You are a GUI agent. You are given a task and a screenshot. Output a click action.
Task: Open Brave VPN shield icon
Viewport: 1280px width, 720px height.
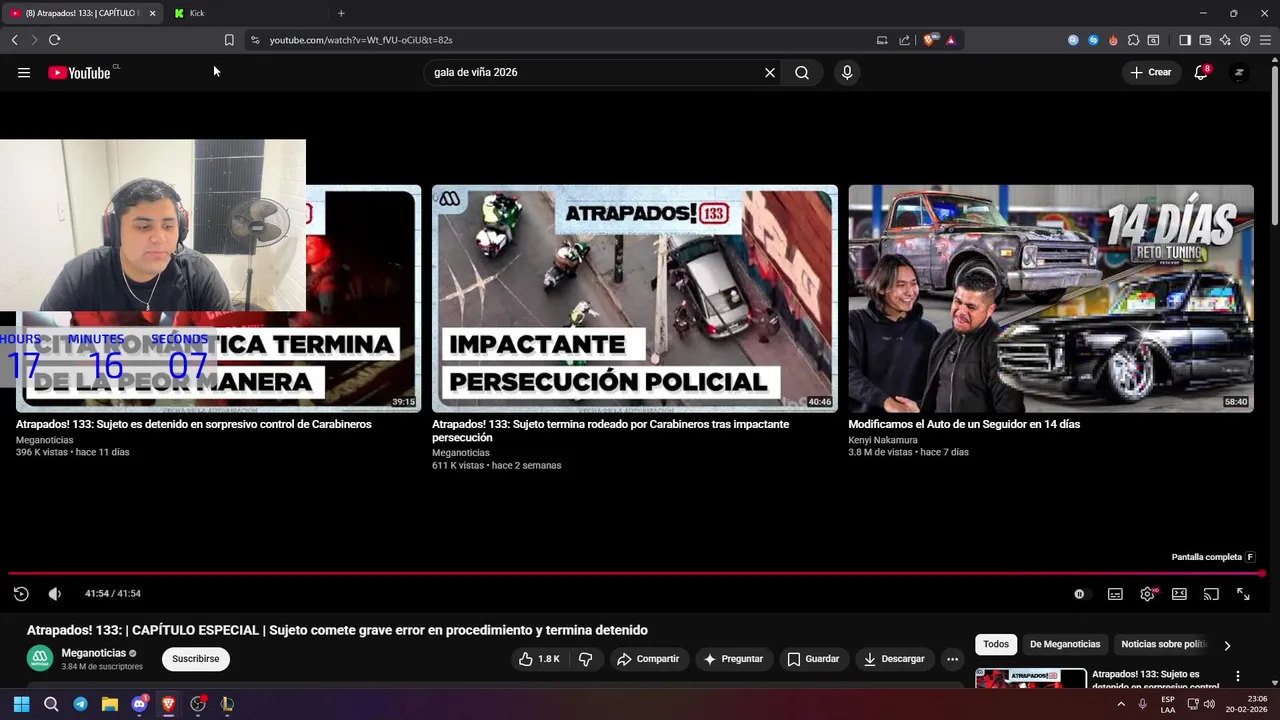coord(1245,40)
